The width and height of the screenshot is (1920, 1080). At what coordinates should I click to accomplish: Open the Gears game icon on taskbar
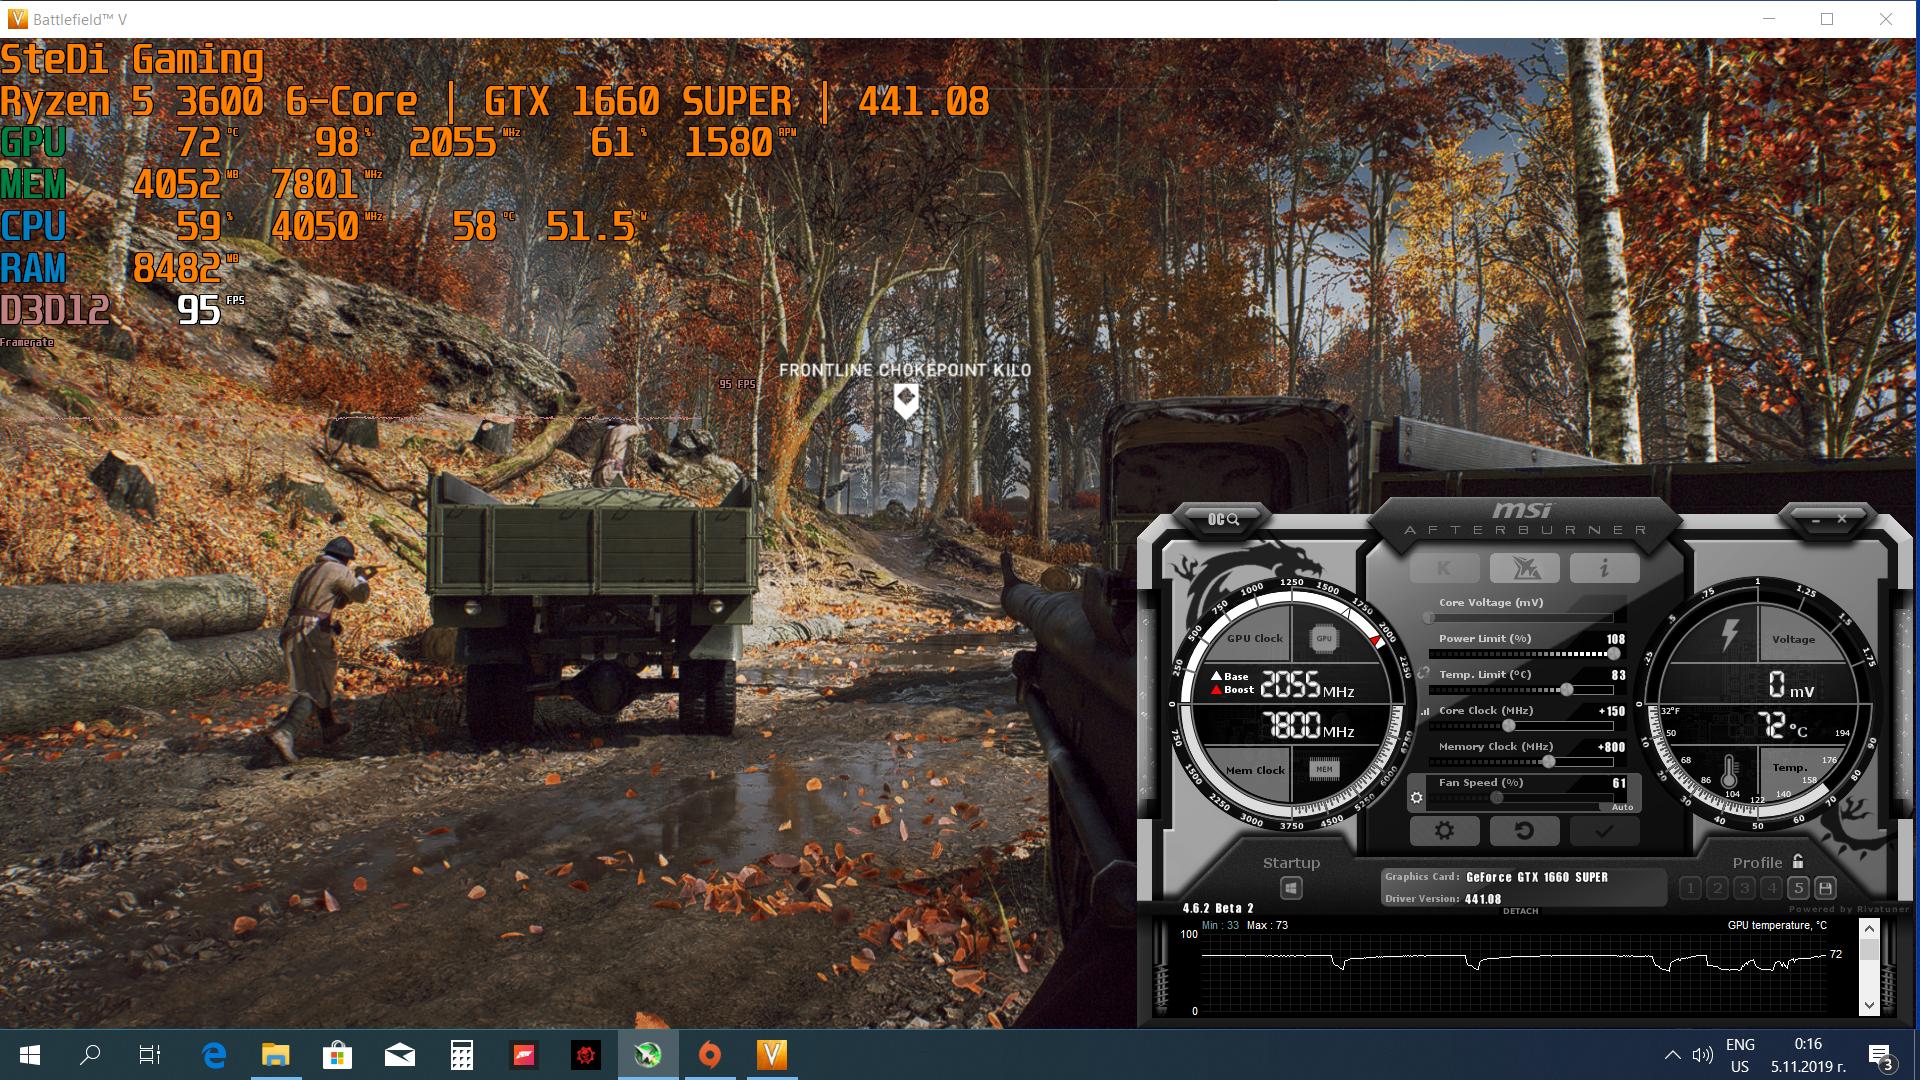(x=586, y=1055)
